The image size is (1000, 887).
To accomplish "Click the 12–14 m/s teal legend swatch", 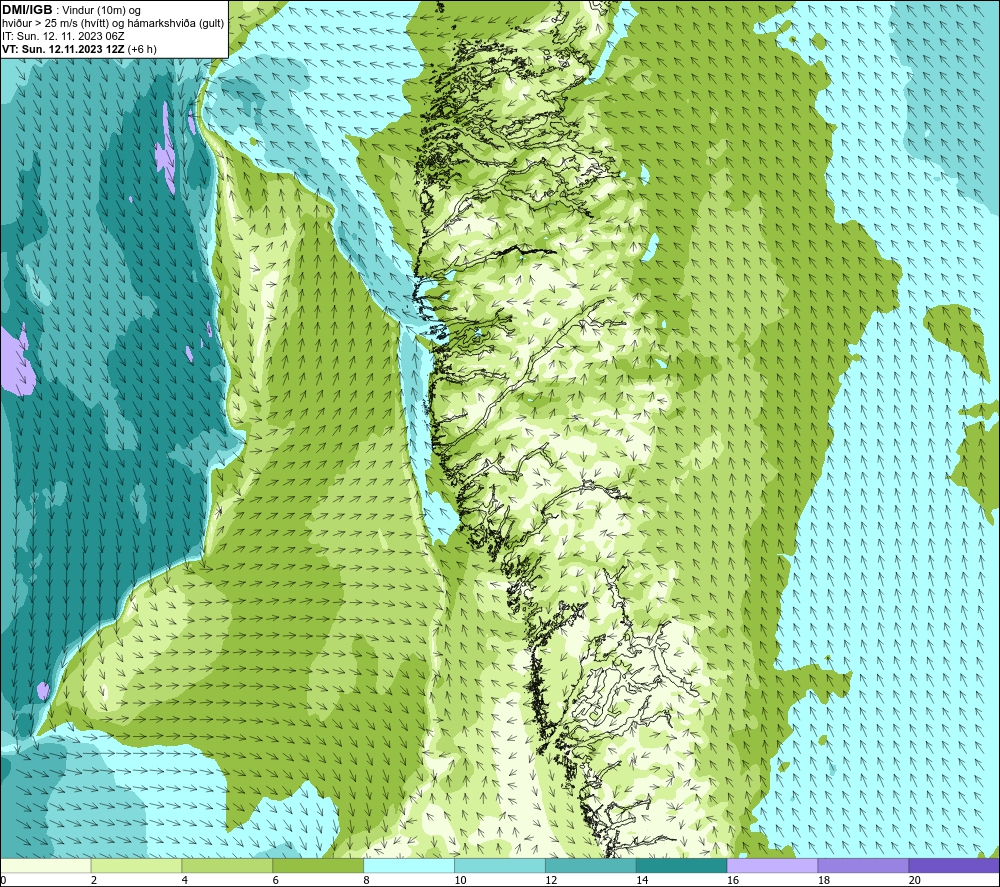I will 591,865.
